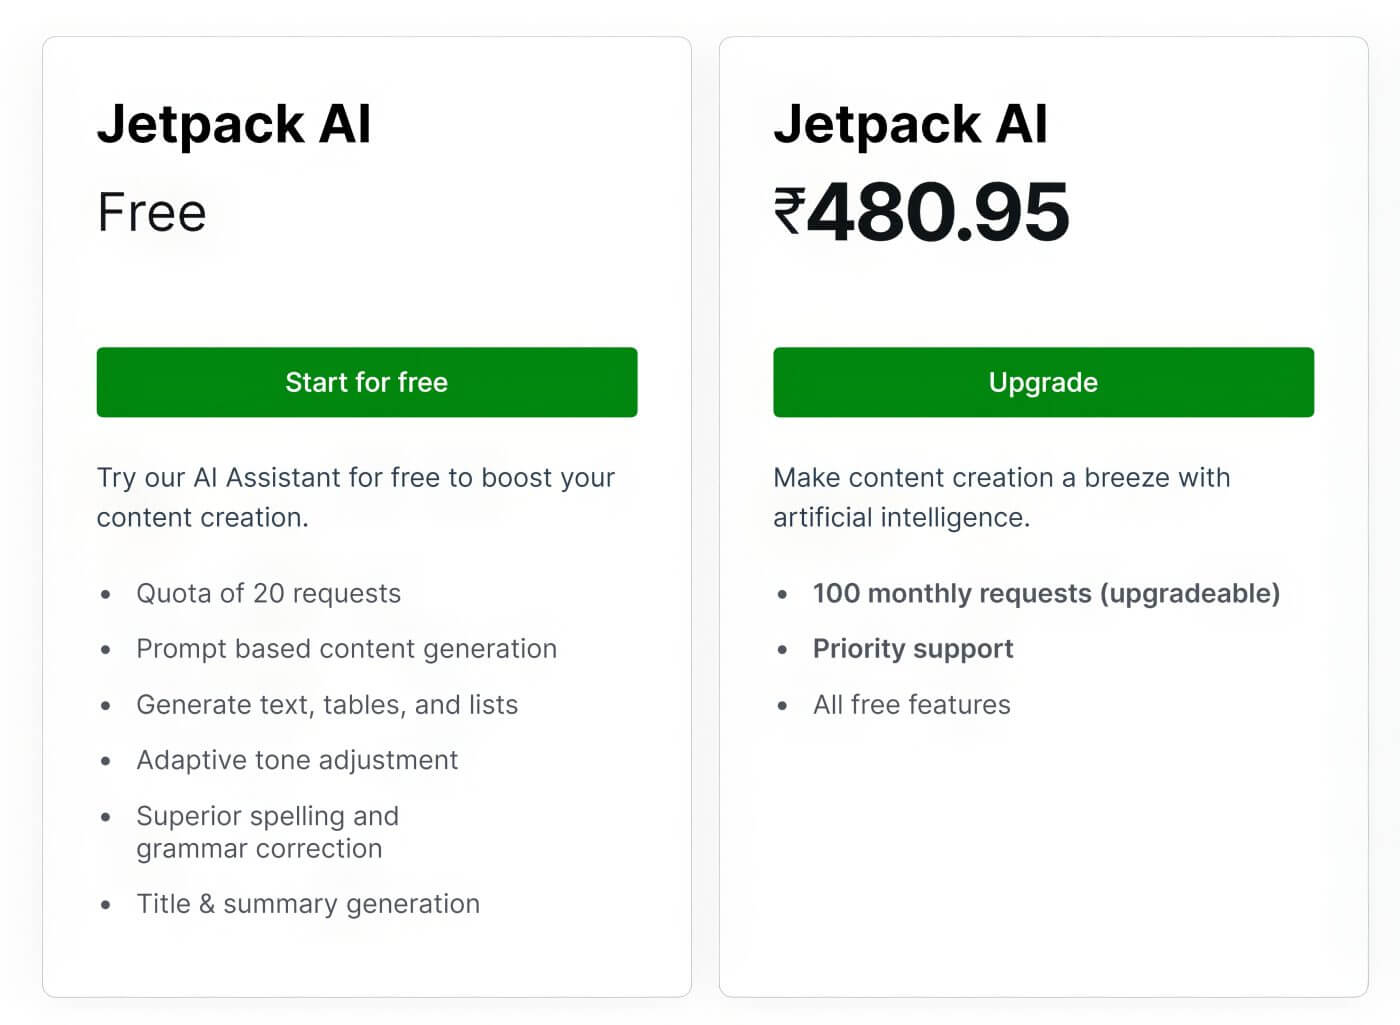Click the All free features item

pos(911,704)
